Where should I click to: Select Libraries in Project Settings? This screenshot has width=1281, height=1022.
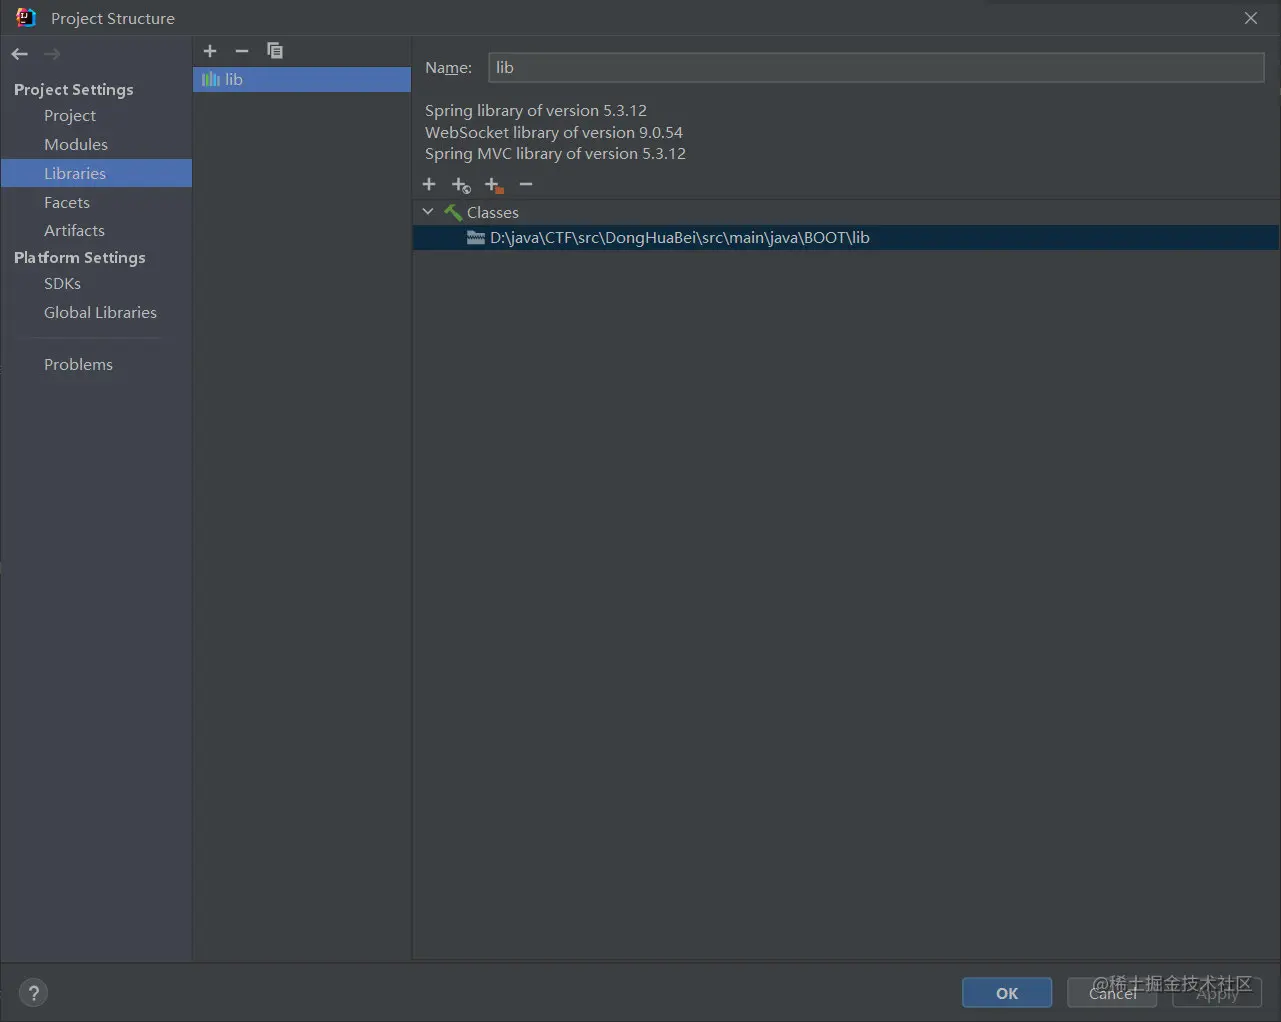click(96, 173)
